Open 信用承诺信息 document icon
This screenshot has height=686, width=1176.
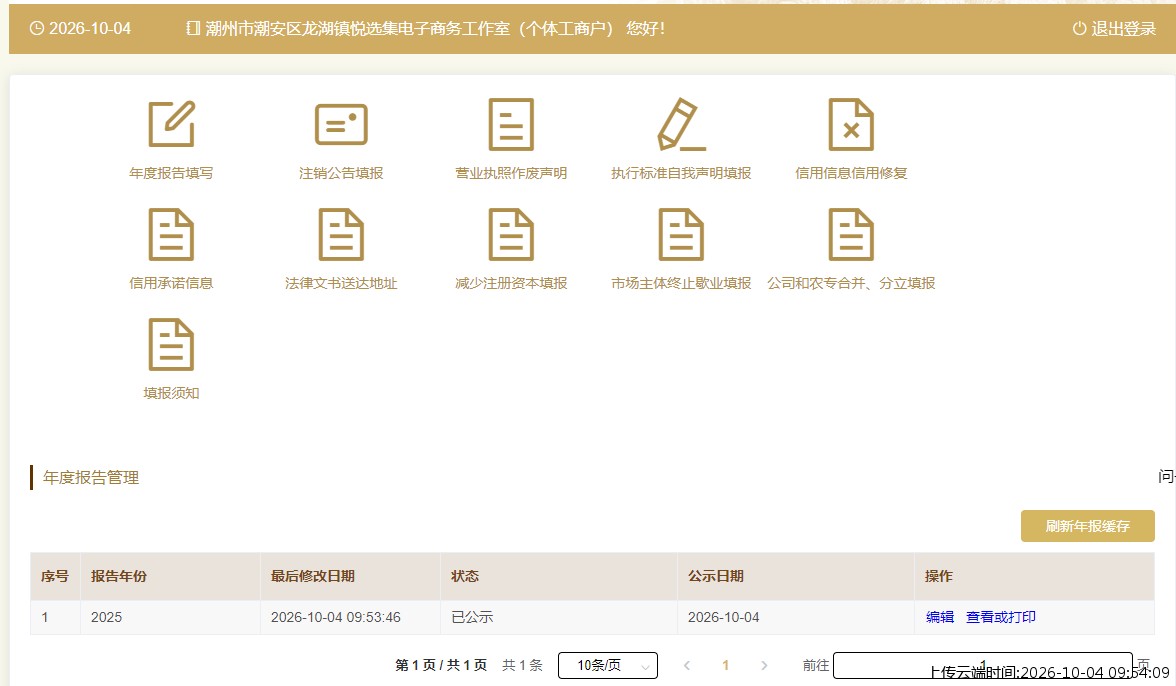[x=171, y=235]
